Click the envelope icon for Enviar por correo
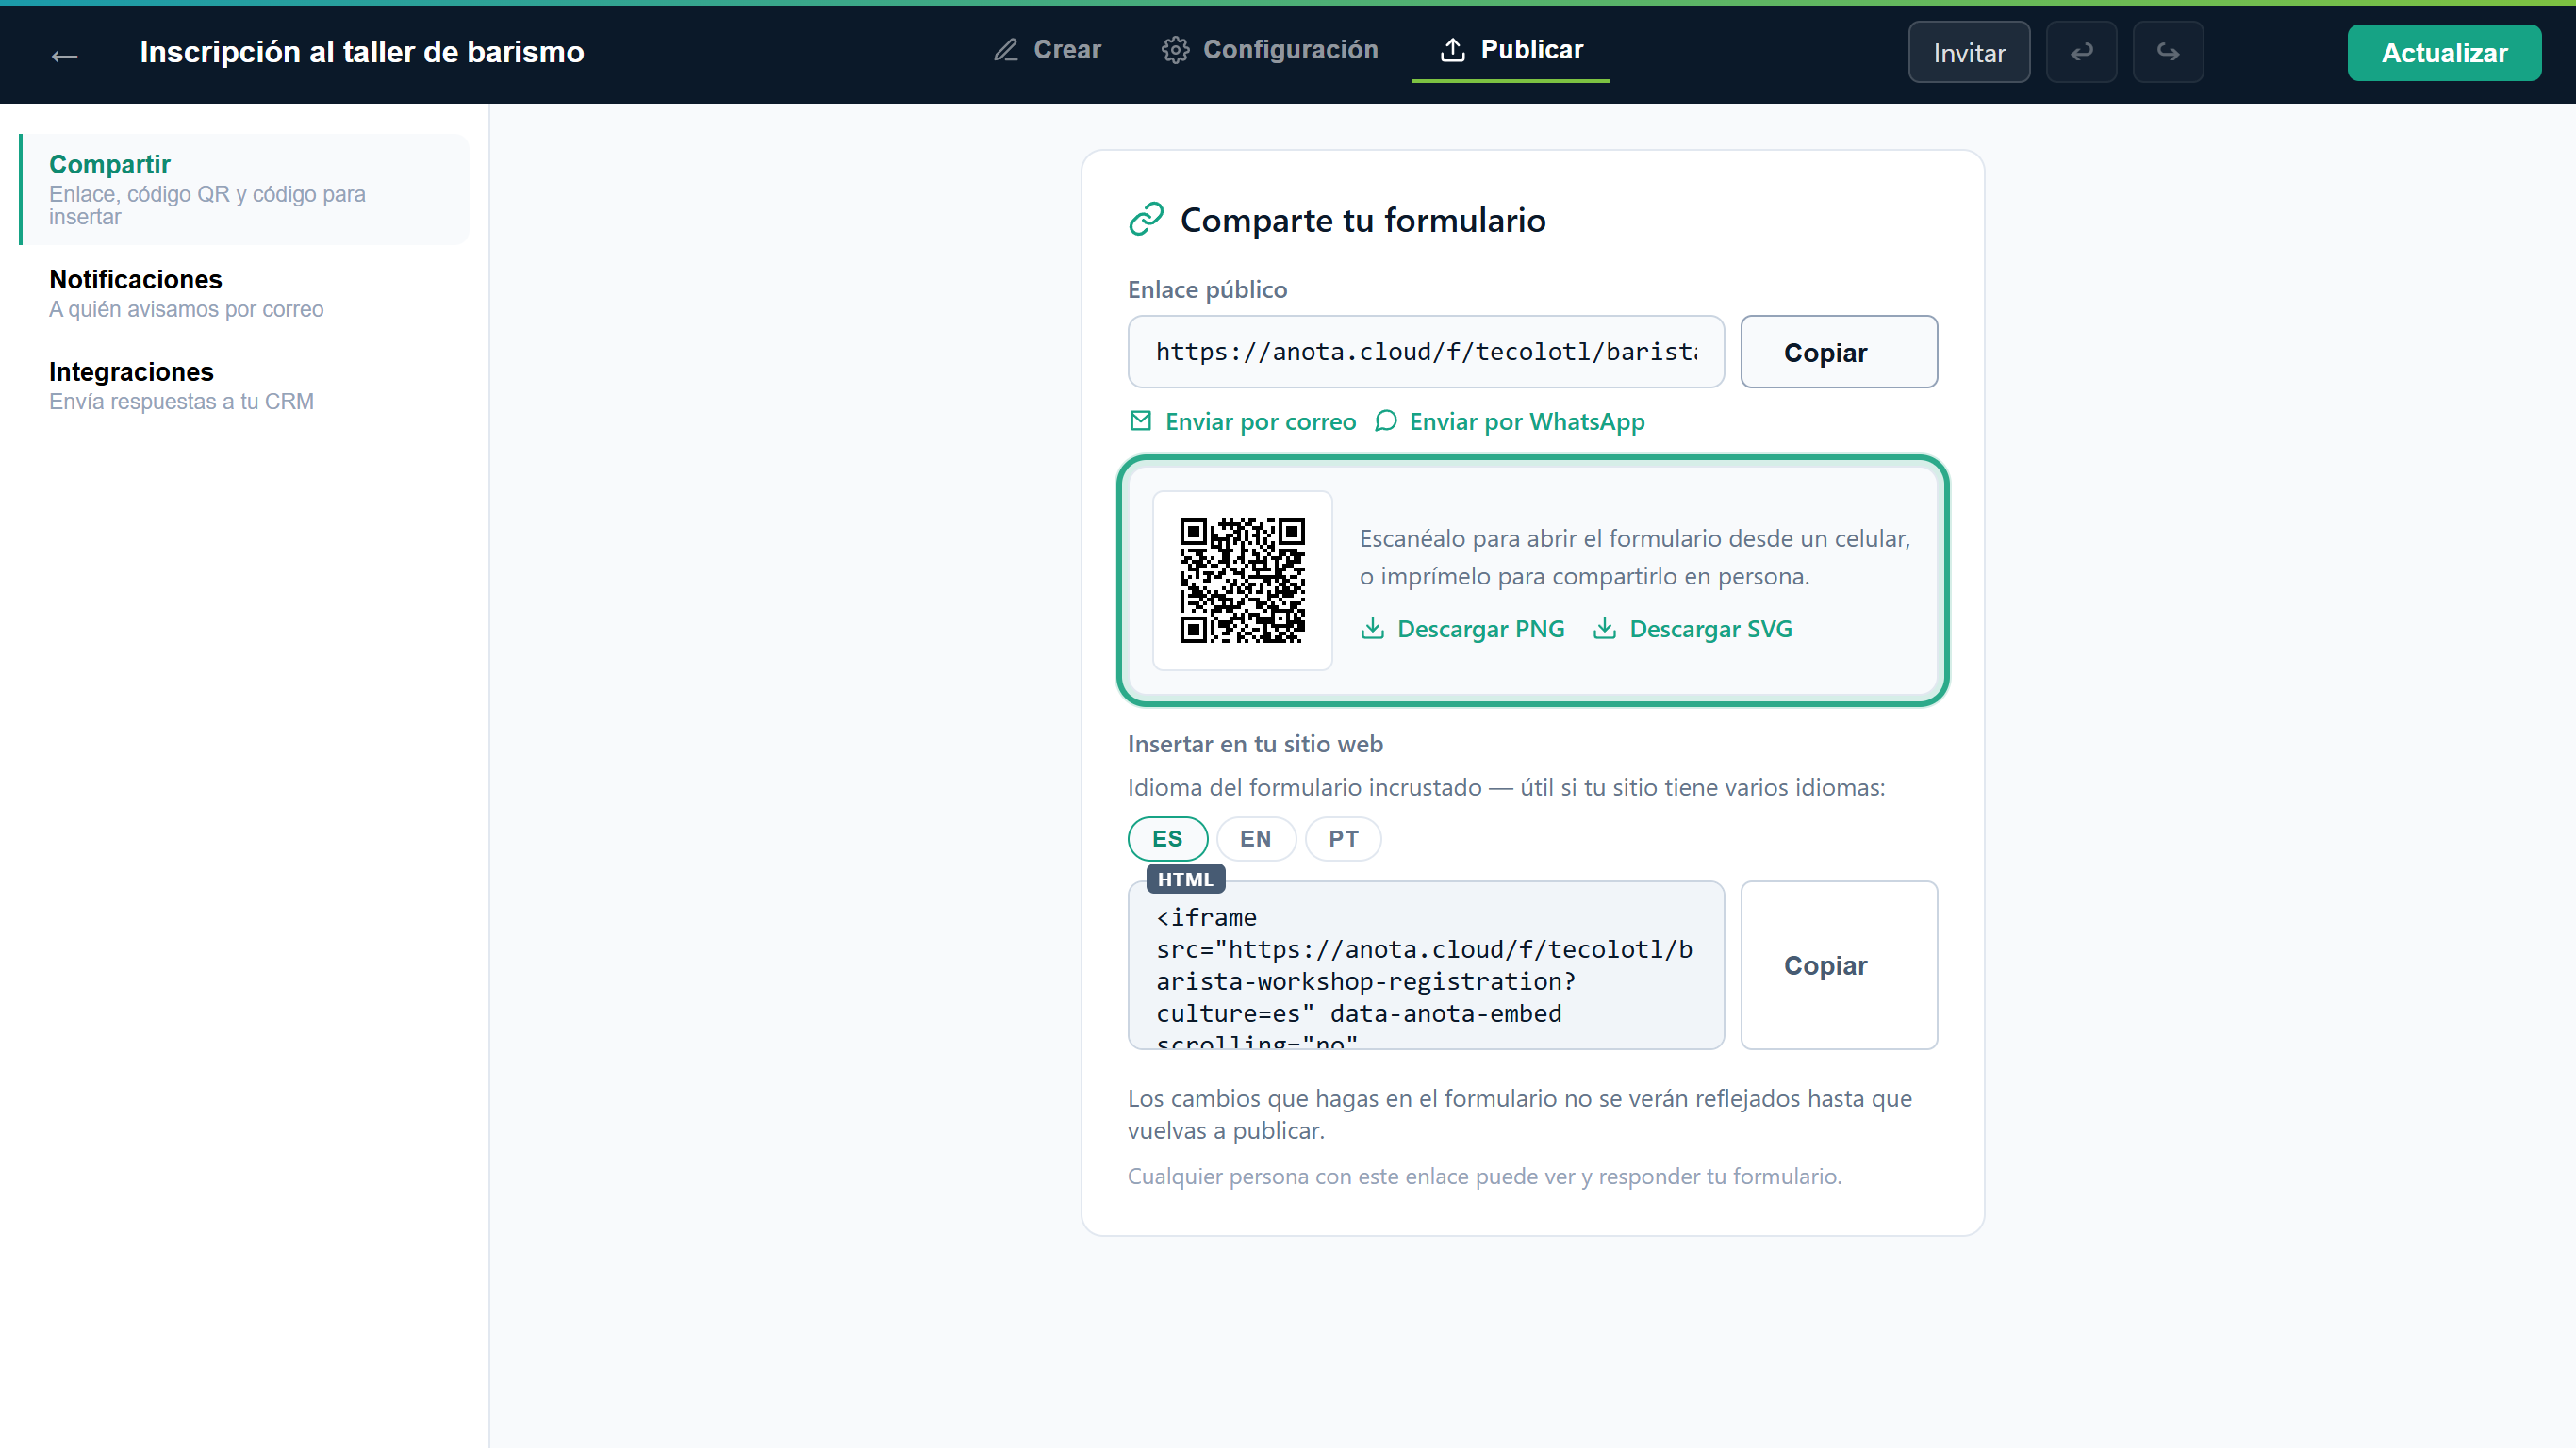 click(1140, 421)
